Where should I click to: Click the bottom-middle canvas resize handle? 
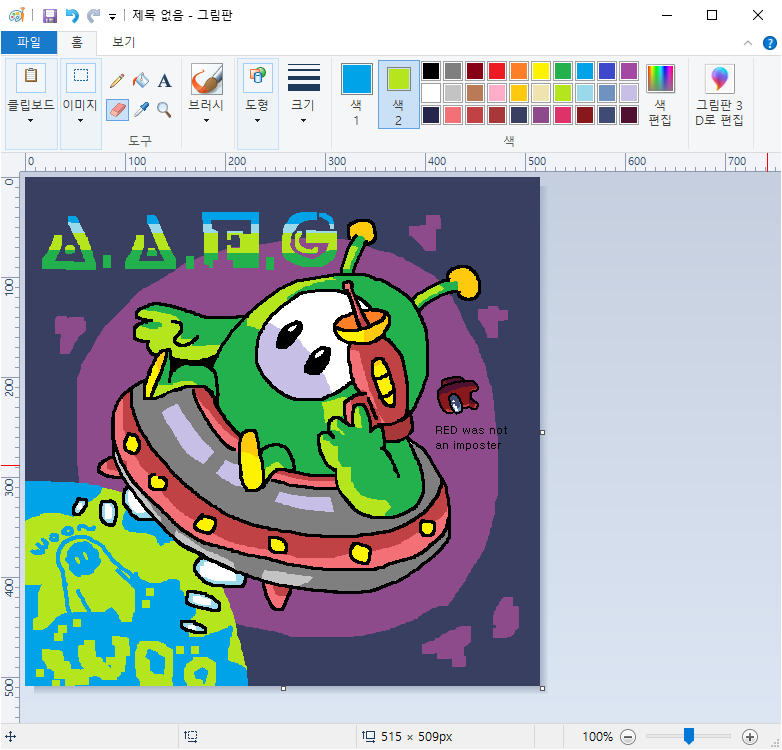283,688
